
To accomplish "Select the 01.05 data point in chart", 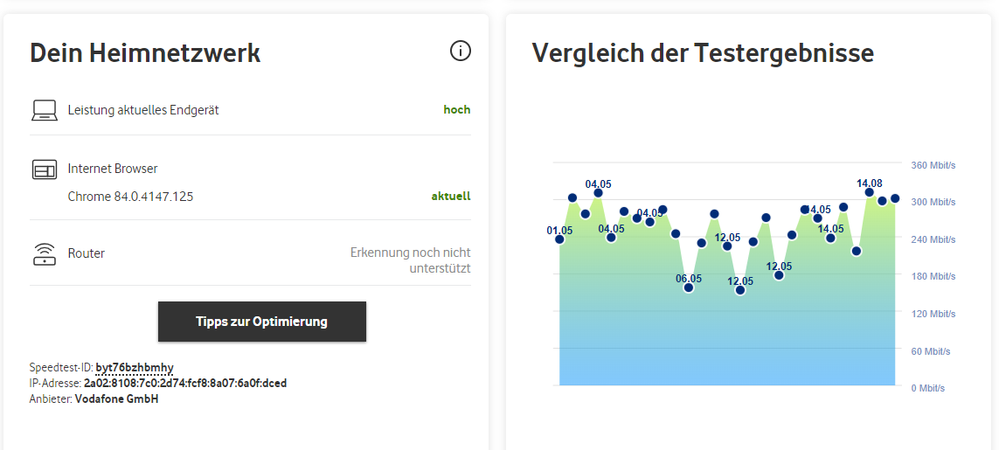I will point(559,239).
